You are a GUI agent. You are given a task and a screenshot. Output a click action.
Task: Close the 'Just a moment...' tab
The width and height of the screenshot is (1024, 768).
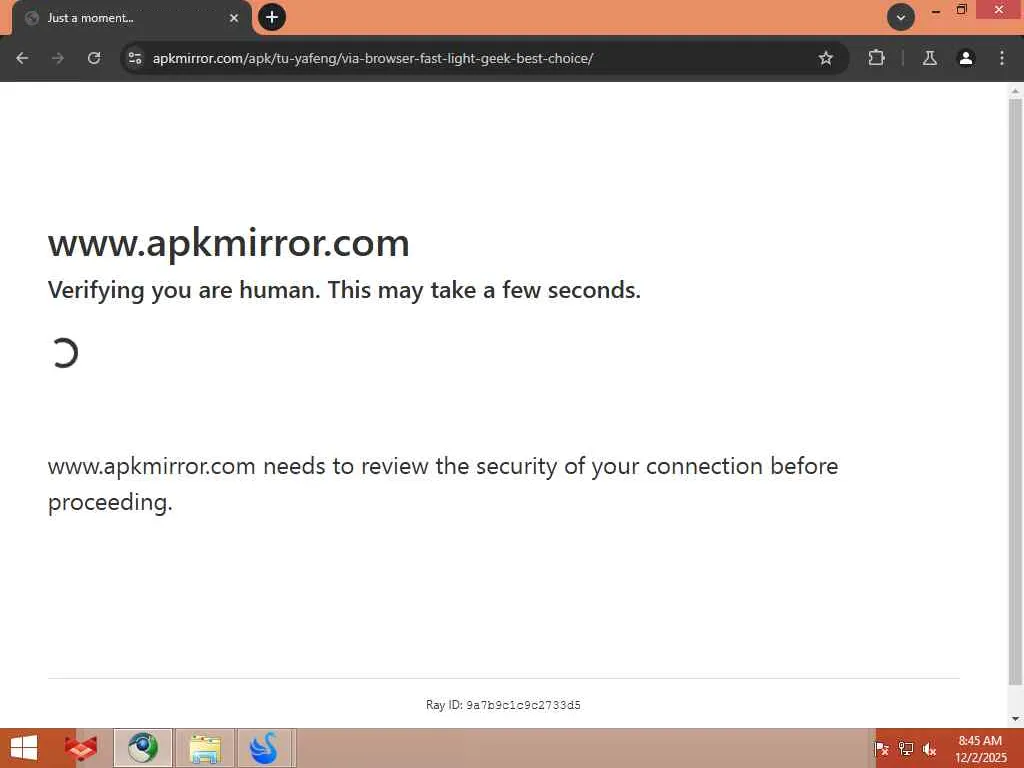(x=234, y=18)
